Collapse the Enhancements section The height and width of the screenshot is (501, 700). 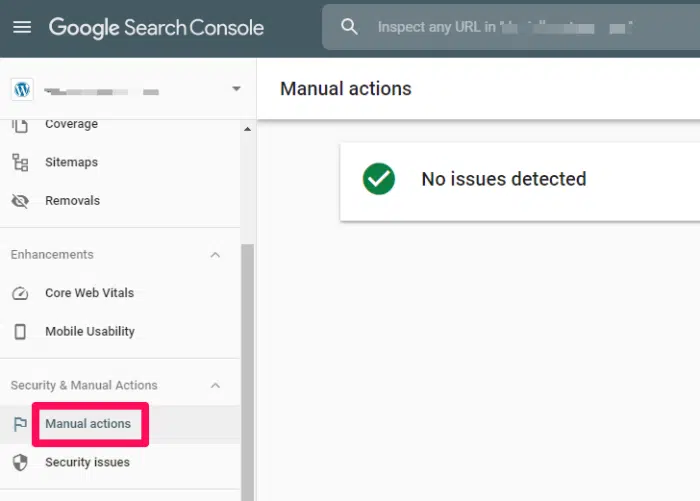pyautogui.click(x=215, y=255)
